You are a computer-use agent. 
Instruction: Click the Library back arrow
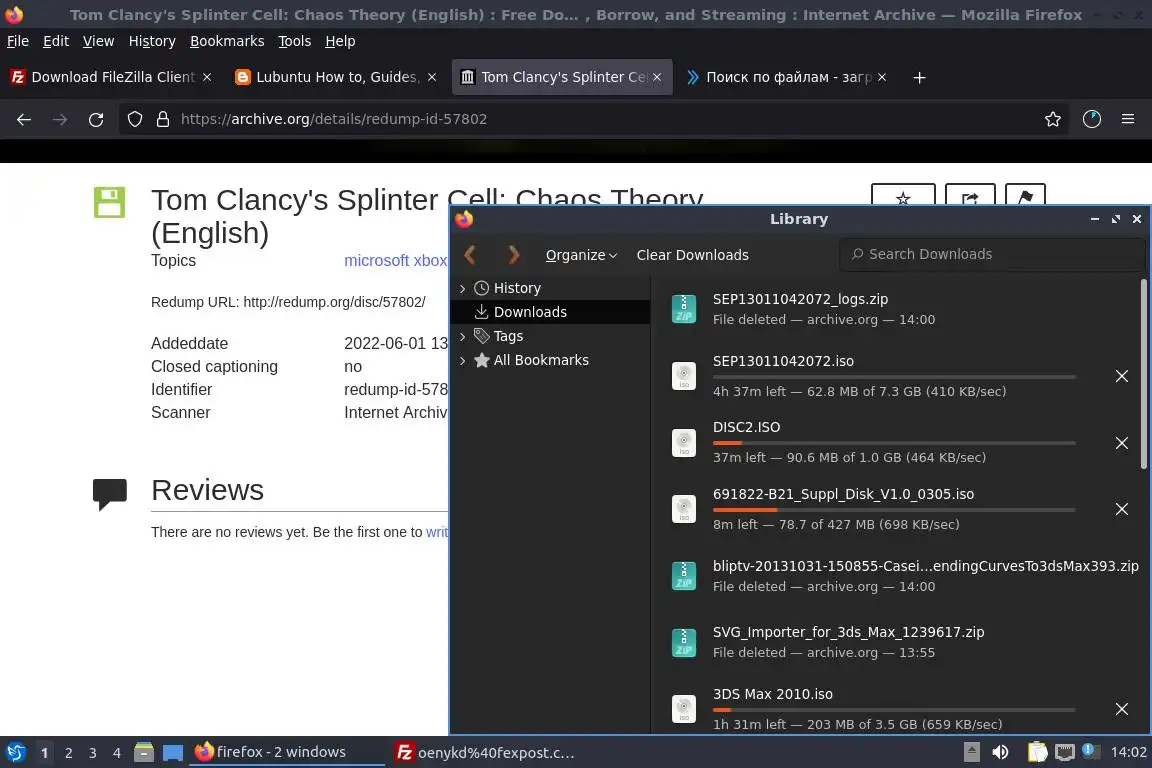pyautogui.click(x=470, y=255)
